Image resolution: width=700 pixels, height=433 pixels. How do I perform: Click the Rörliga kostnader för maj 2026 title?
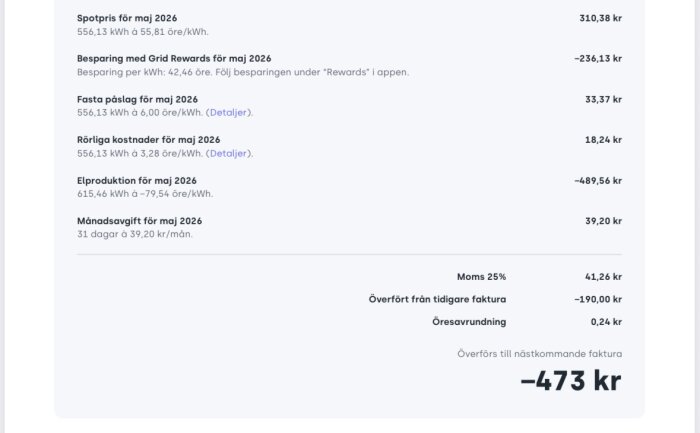[x=148, y=140]
